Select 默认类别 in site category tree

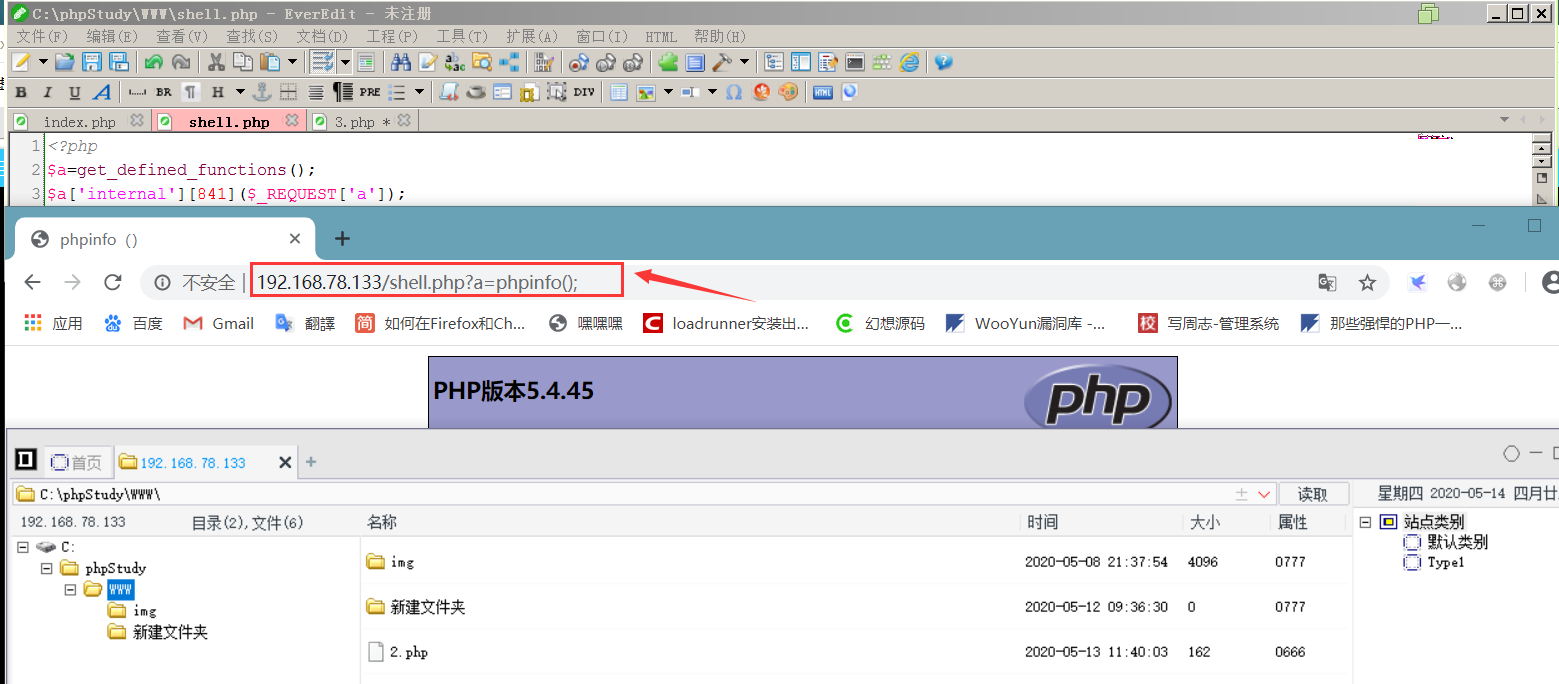1457,542
